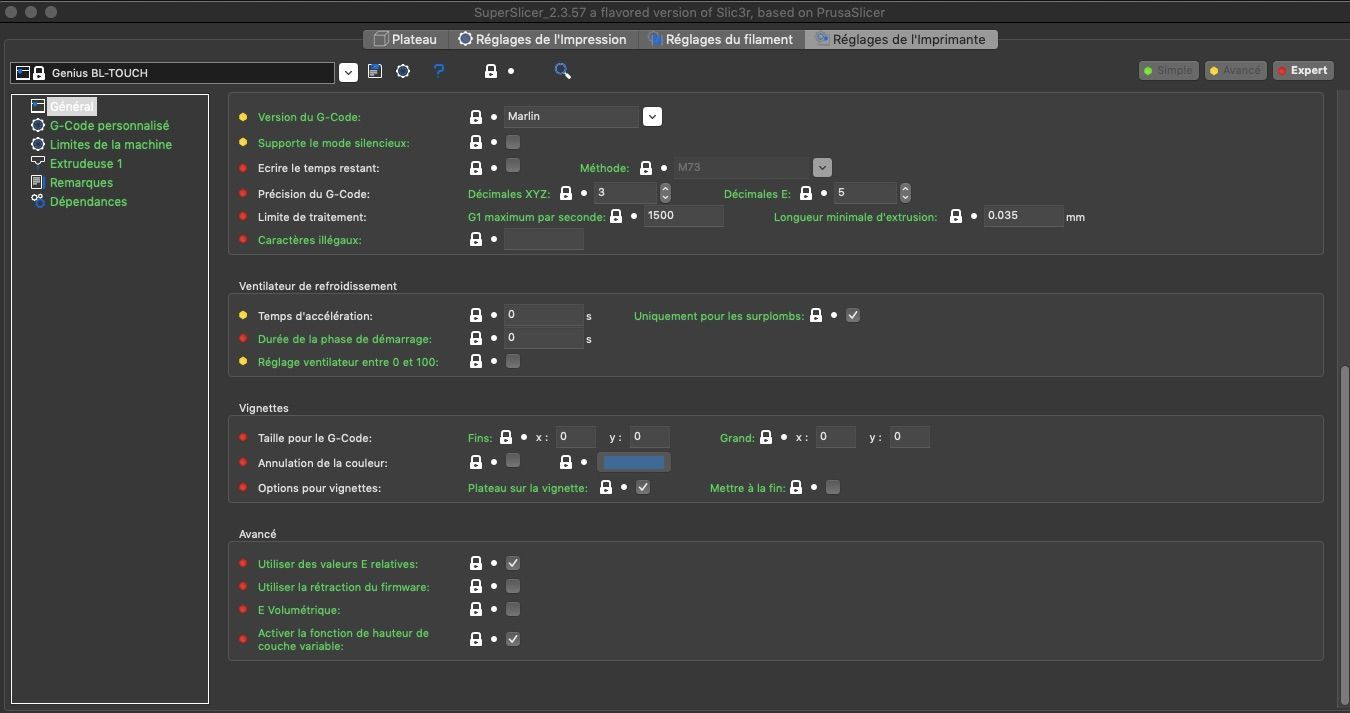The width and height of the screenshot is (1350, 713).
Task: Click the magnifying glass search settings icon
Action: pyautogui.click(x=563, y=71)
